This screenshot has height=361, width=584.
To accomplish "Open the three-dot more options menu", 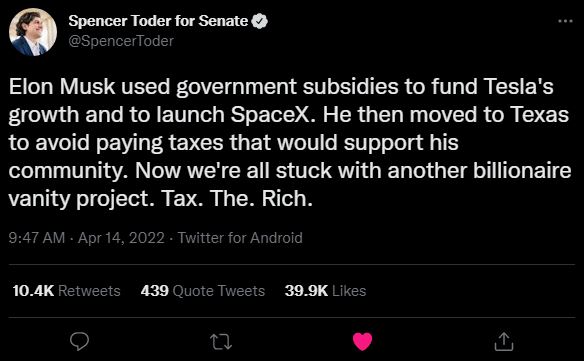I will (x=565, y=21).
